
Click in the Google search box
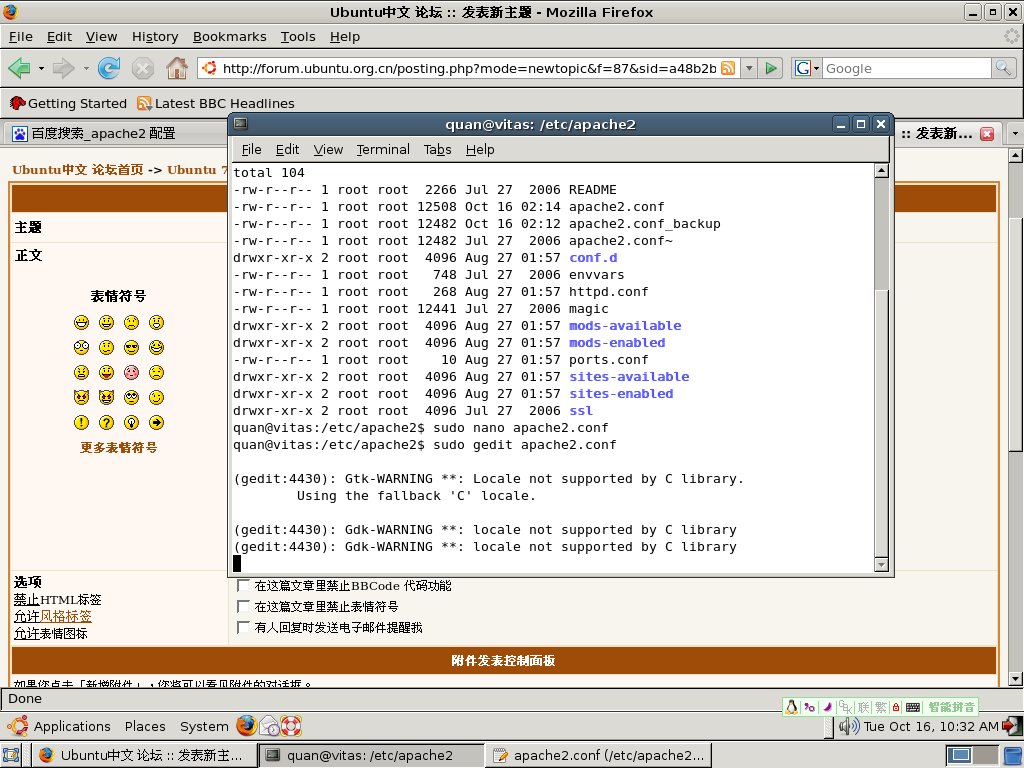(x=906, y=68)
